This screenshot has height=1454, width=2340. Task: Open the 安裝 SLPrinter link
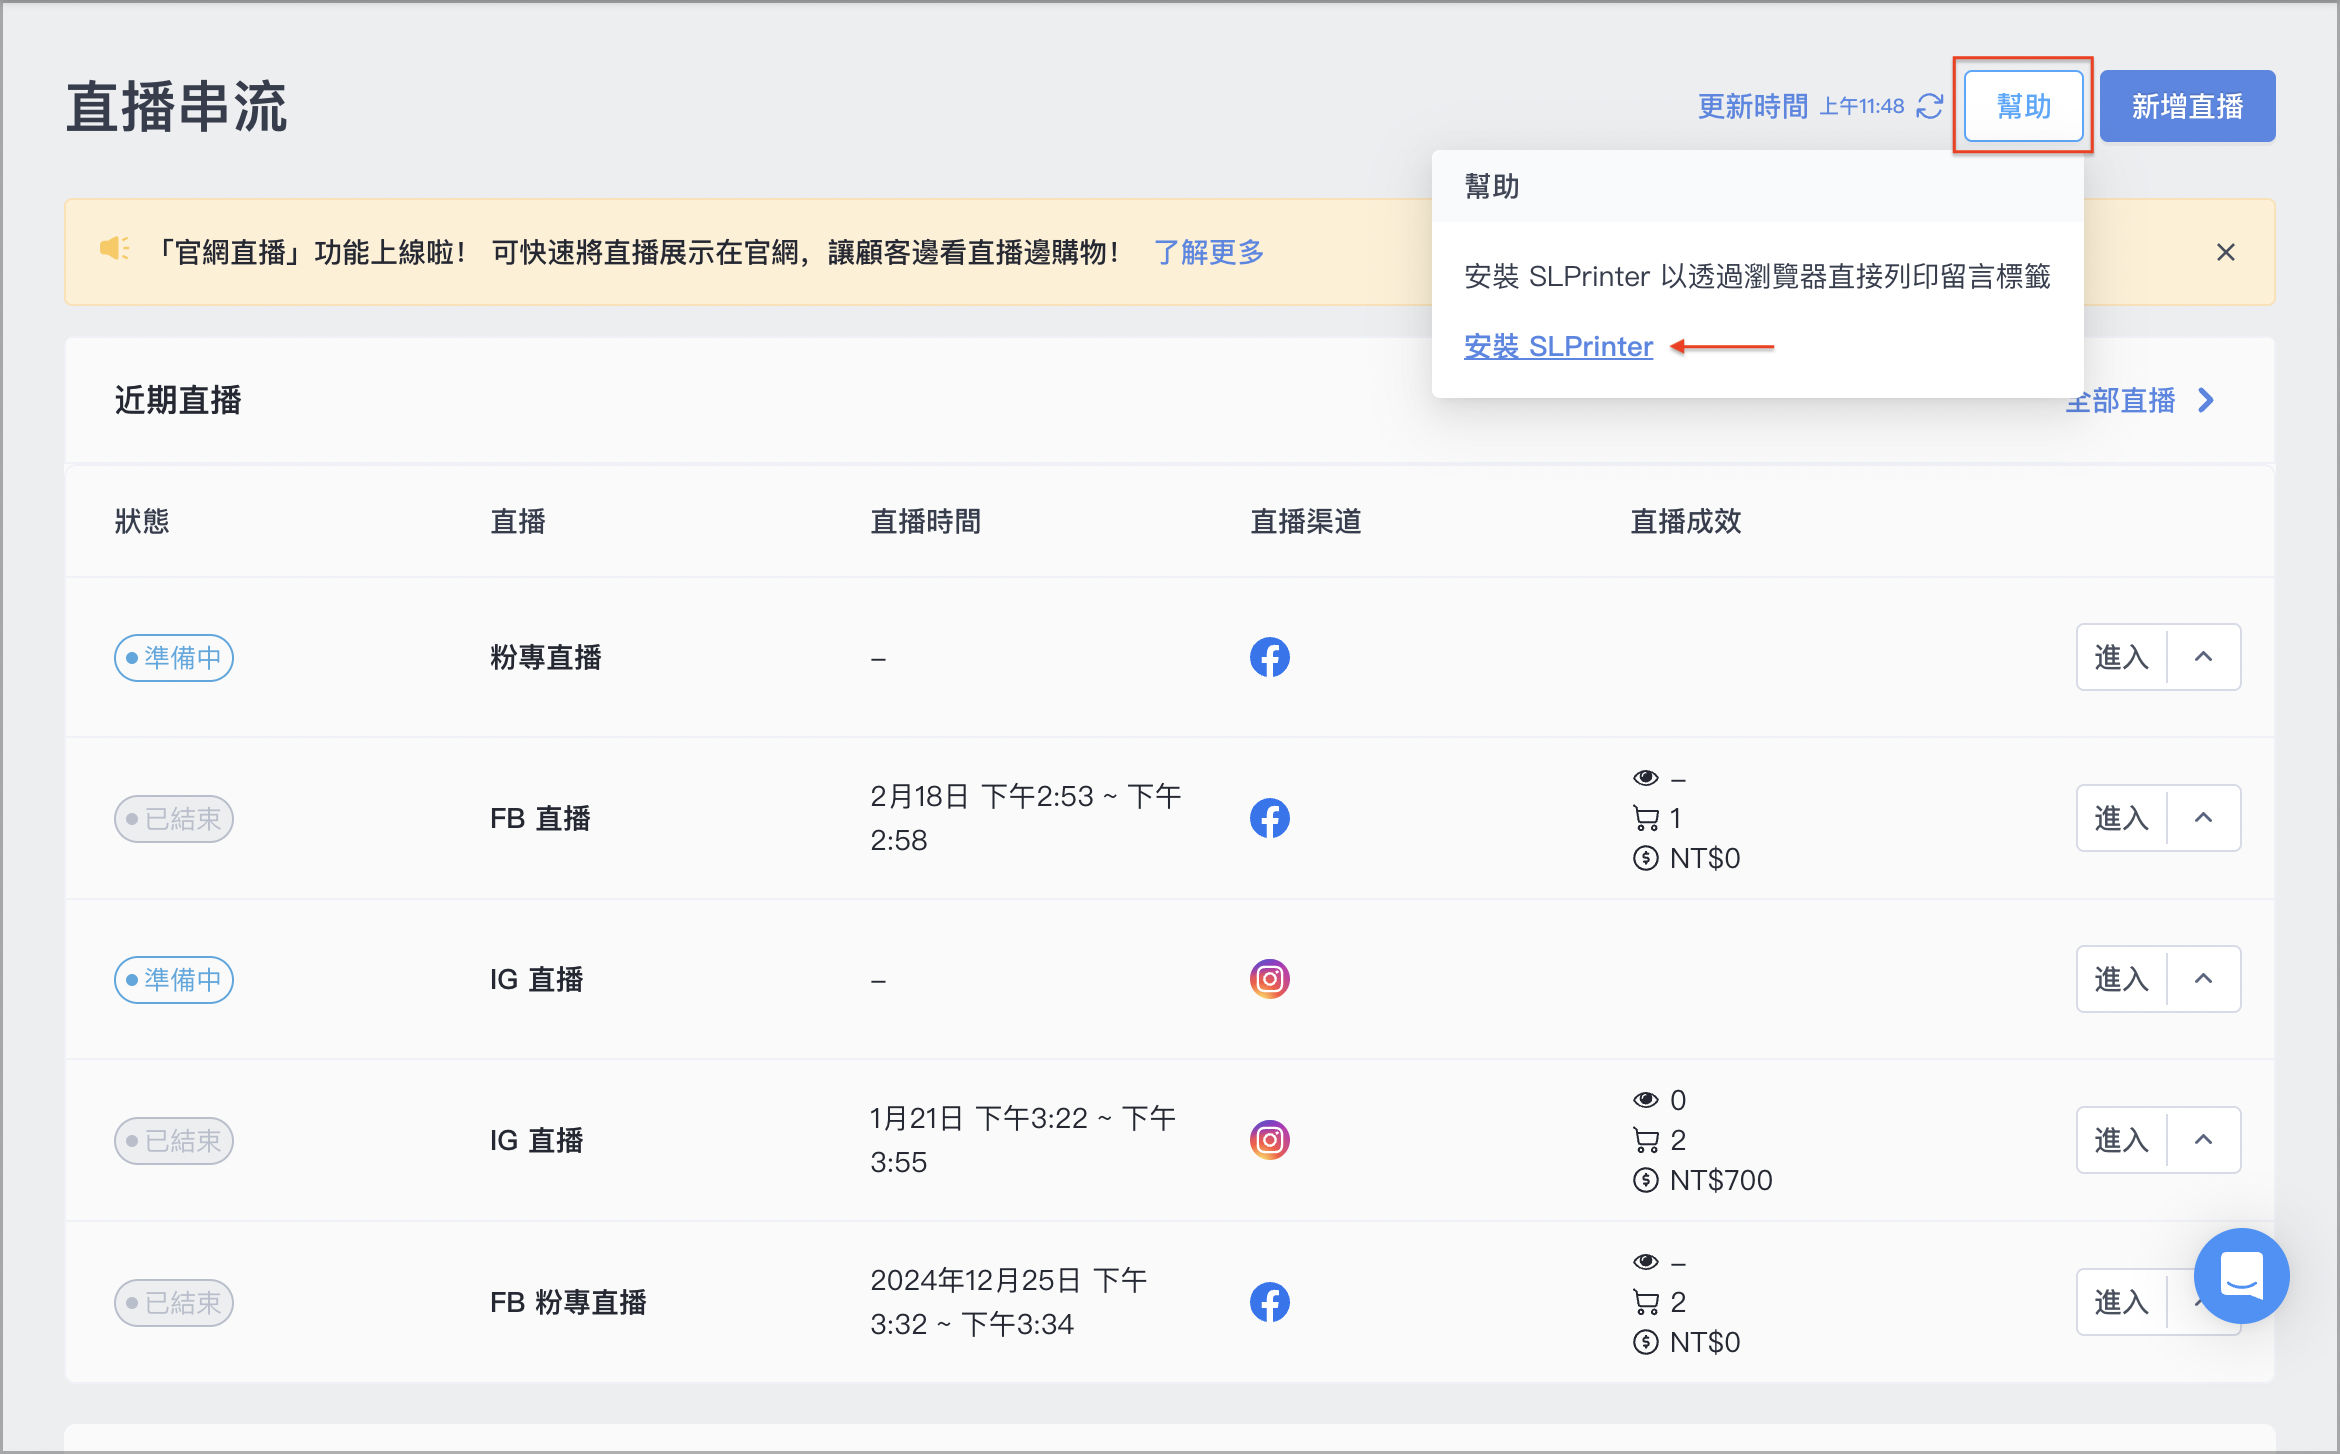point(1558,346)
